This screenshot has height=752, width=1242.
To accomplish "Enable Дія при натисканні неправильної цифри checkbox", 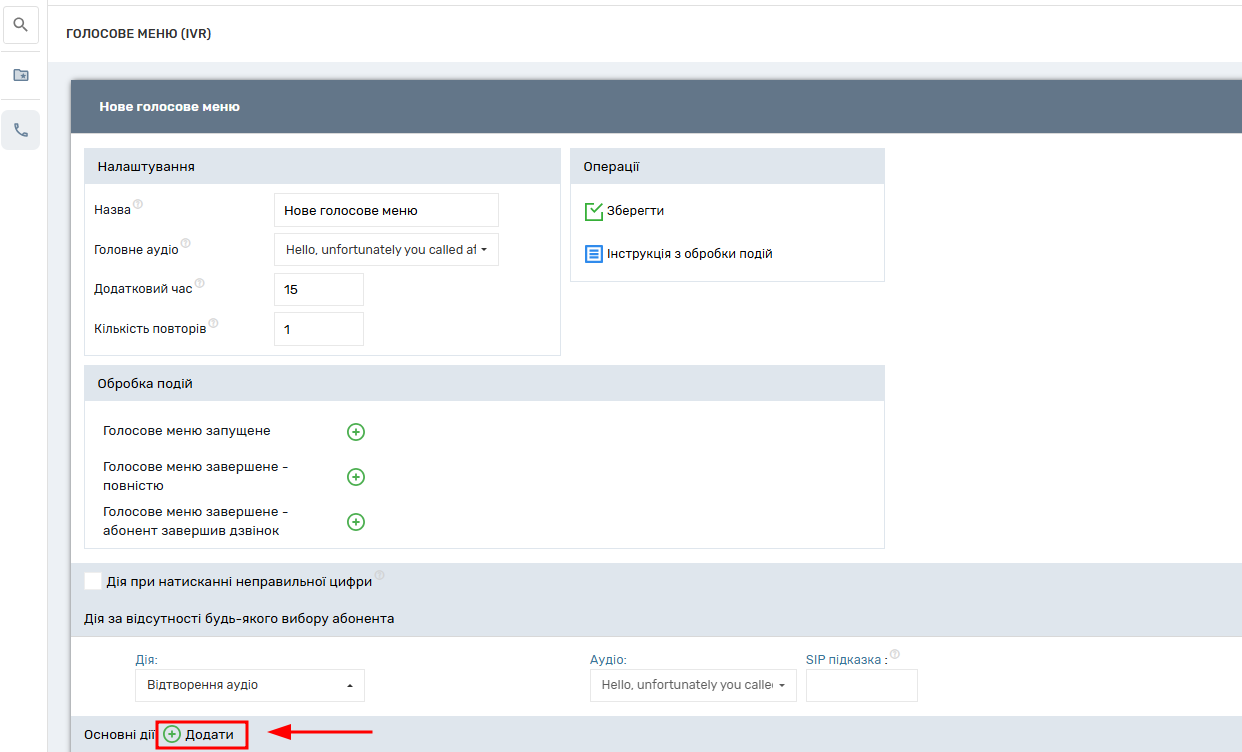I will [93, 581].
